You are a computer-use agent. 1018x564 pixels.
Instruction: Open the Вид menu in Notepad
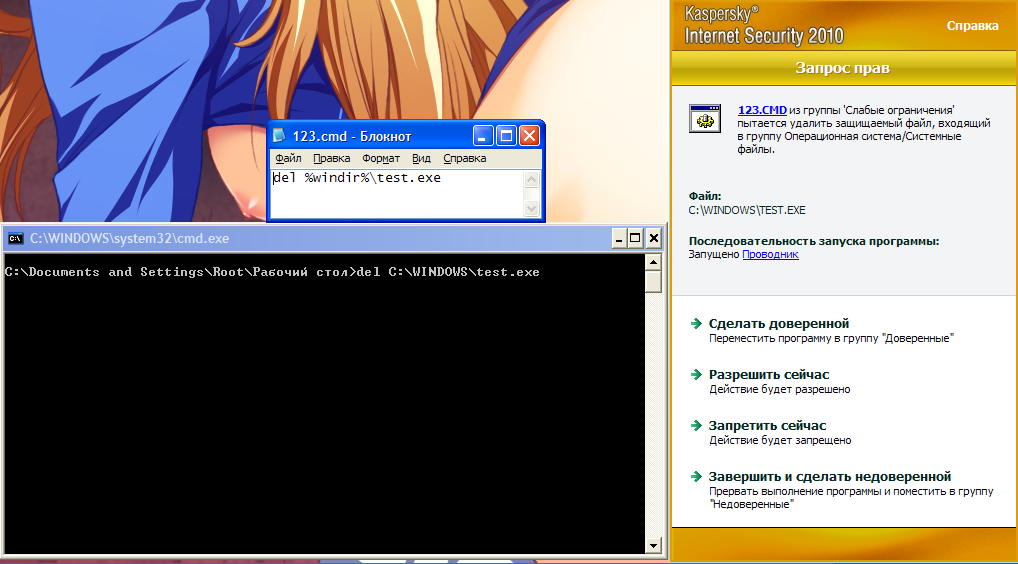pyautogui.click(x=421, y=158)
